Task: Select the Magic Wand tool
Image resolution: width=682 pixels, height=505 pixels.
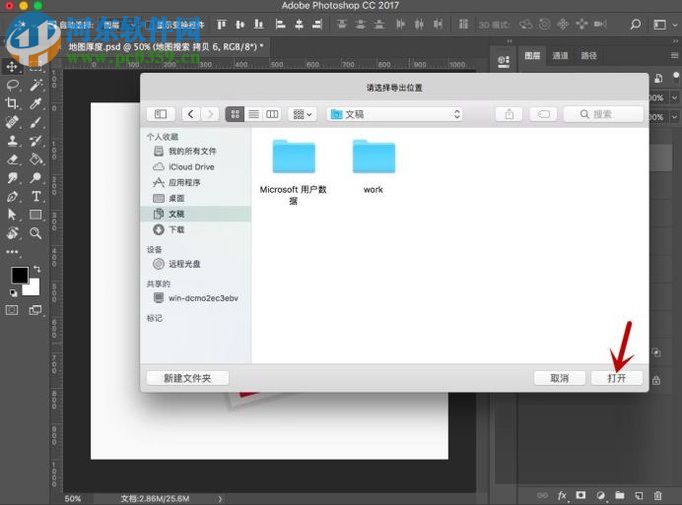Action: click(36, 85)
